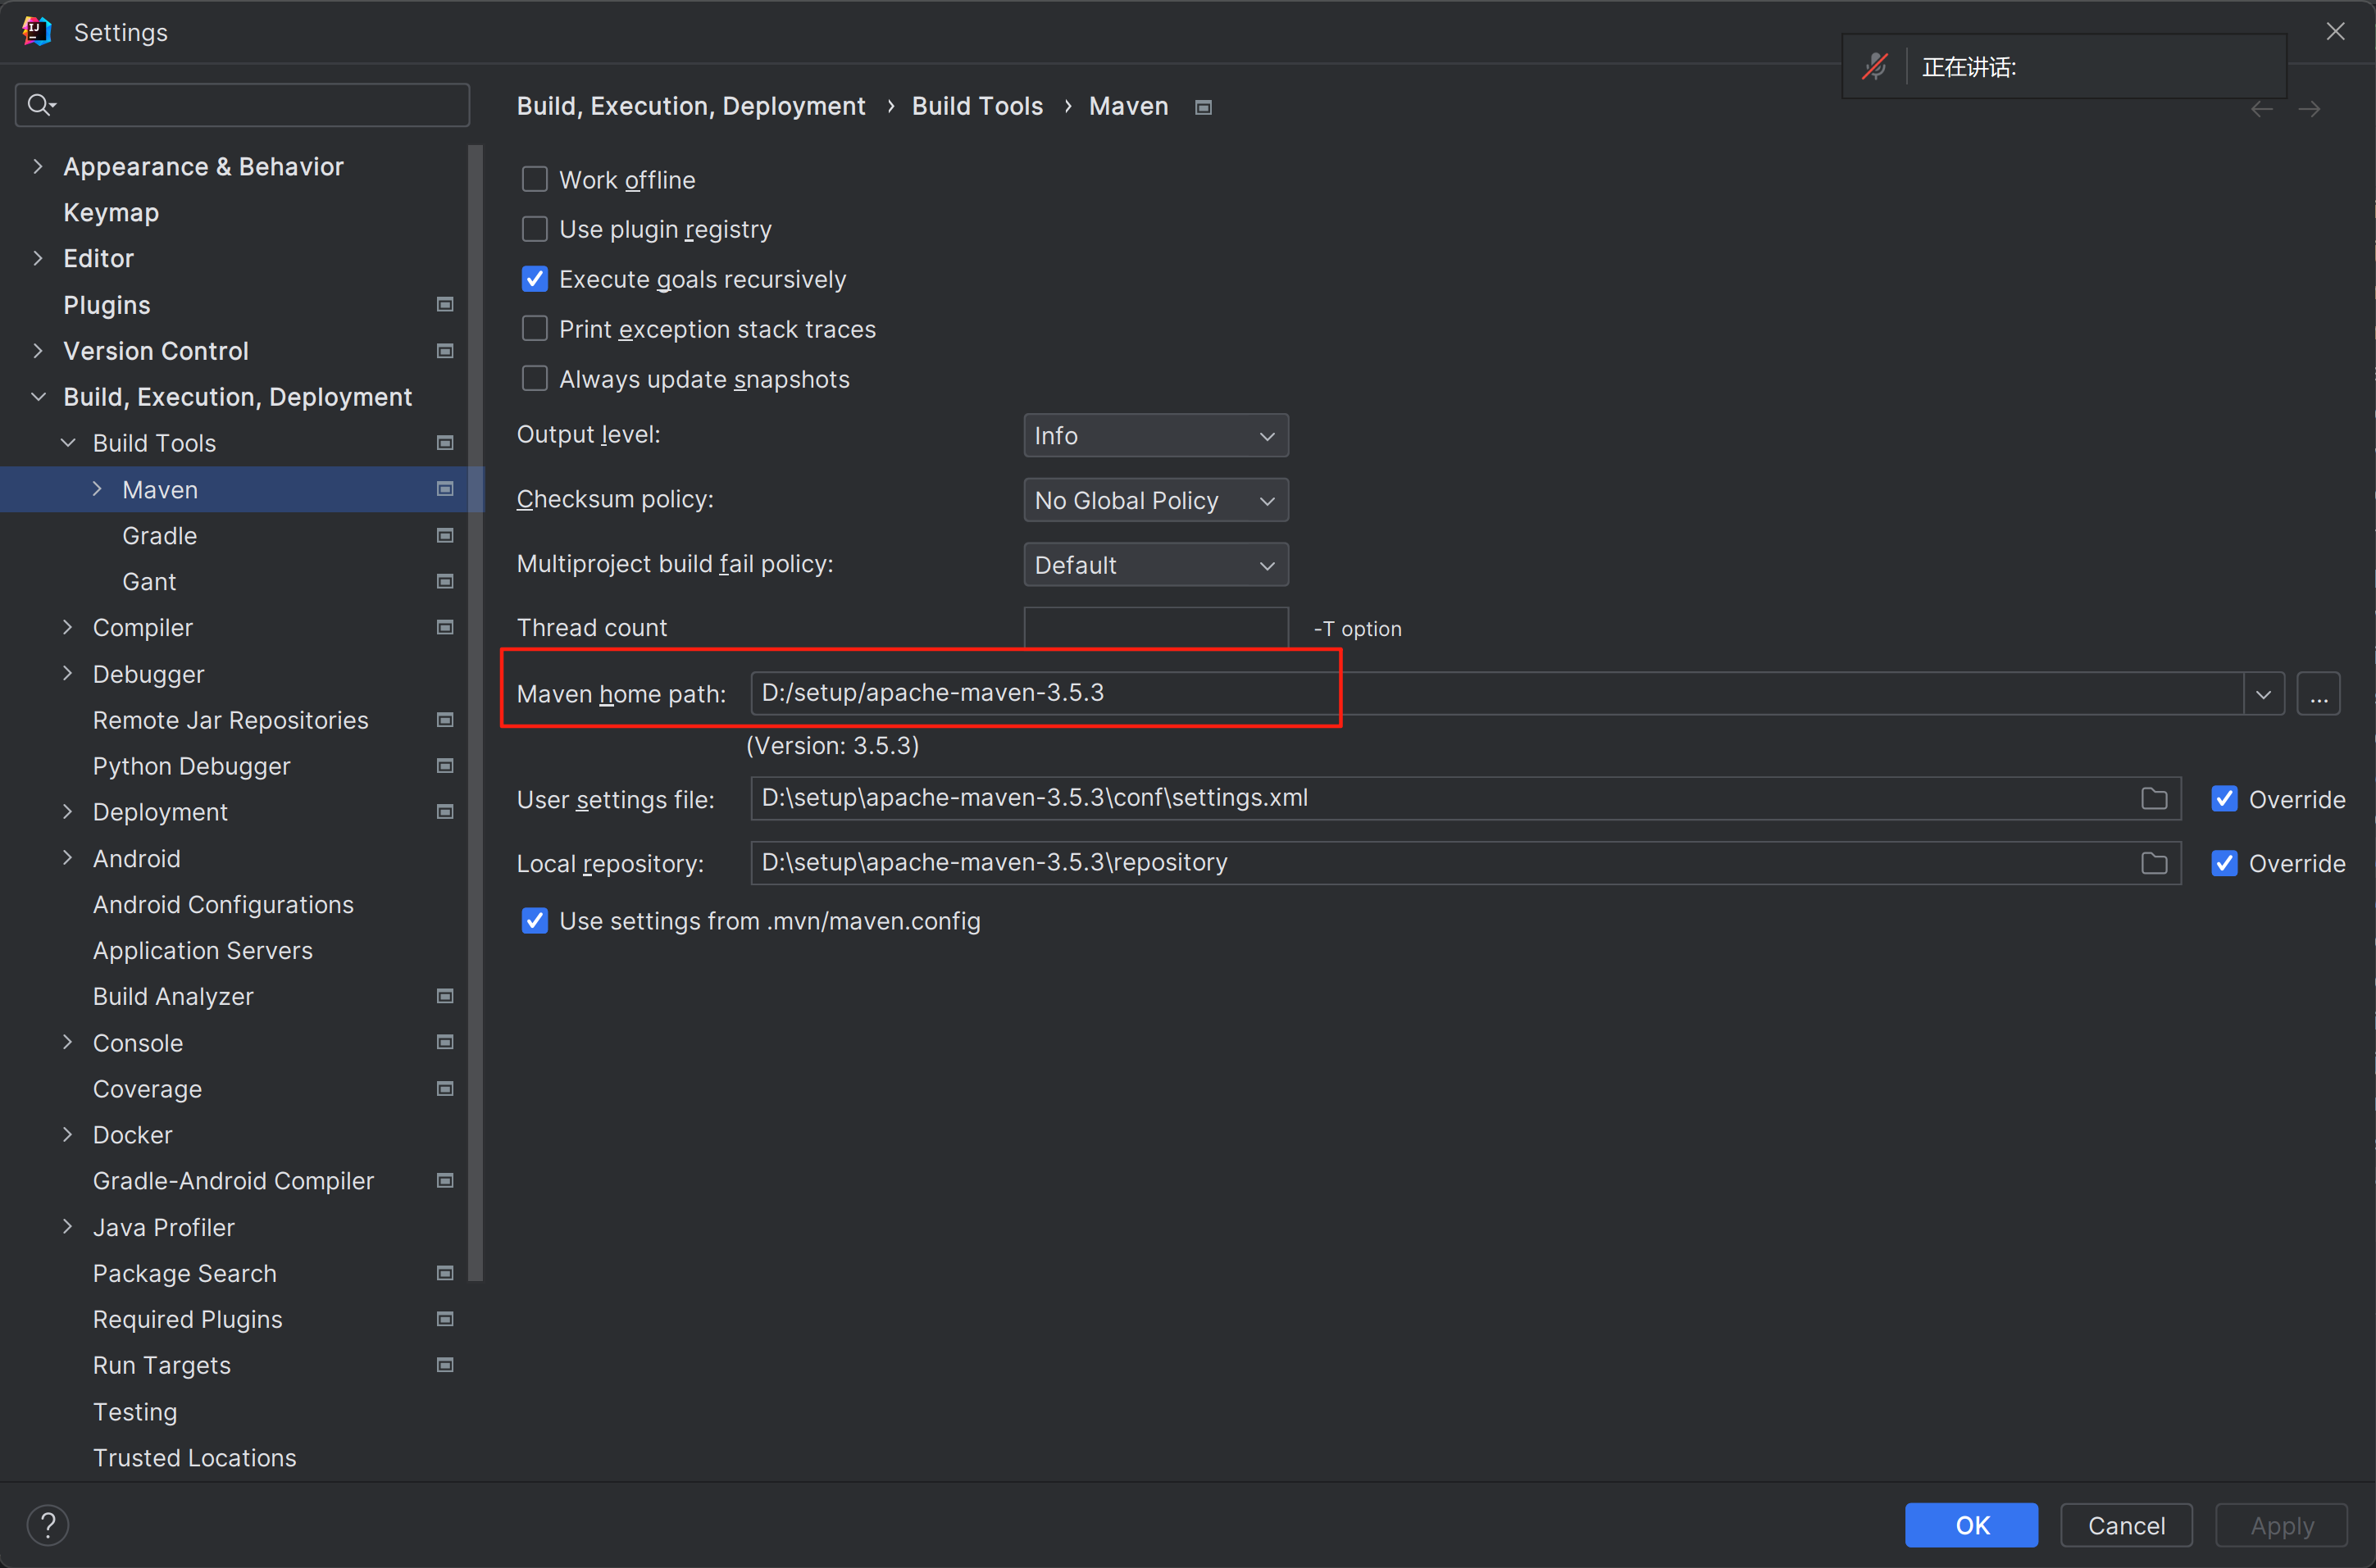
Task: Click the project-level icon beside Version Control
Action: click(x=445, y=350)
